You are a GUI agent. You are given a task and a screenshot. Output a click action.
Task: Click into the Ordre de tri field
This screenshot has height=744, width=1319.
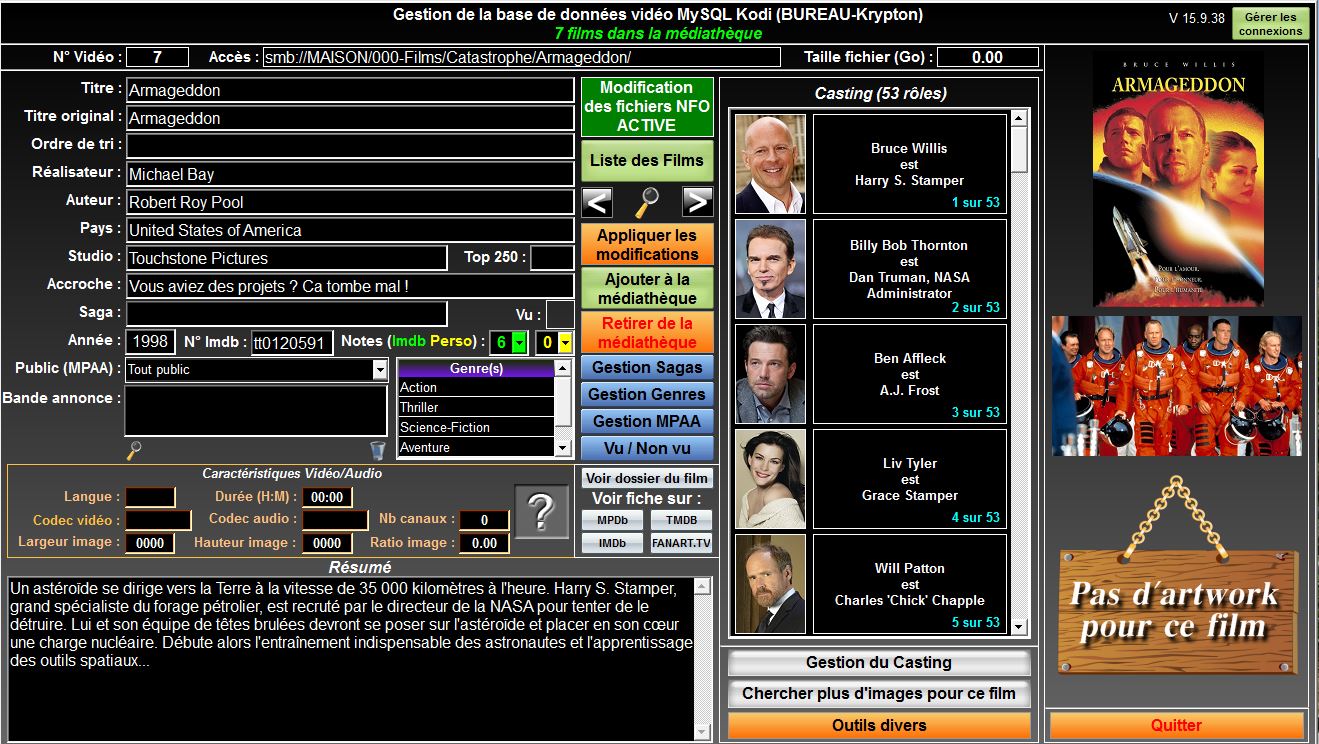click(349, 146)
